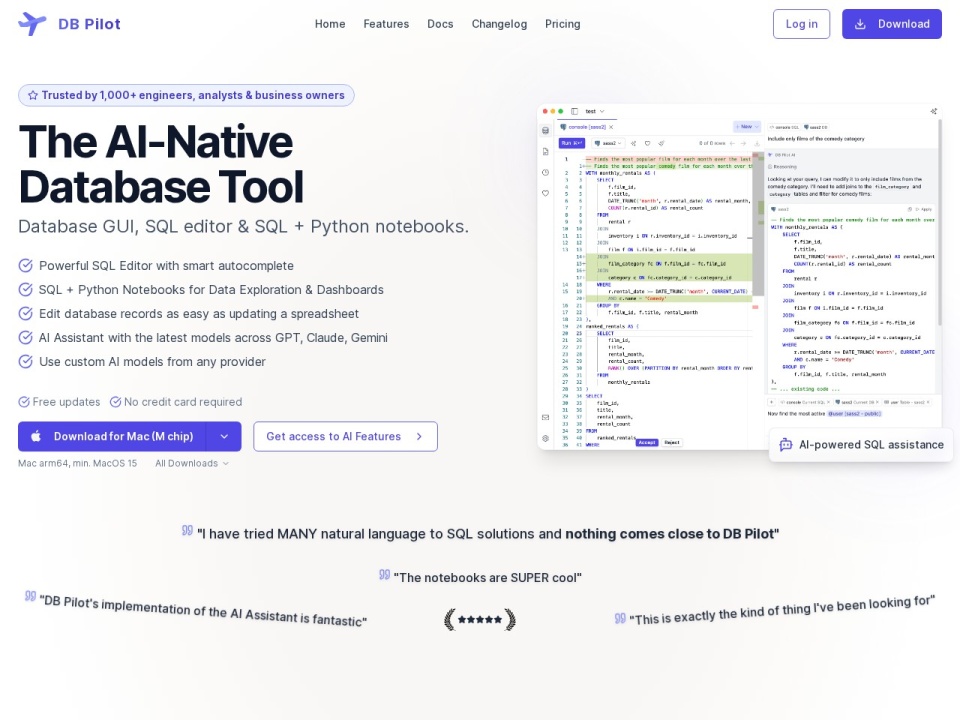Click quote "exactly the kind of thing"
This screenshot has width=960, height=720.
tap(782, 610)
